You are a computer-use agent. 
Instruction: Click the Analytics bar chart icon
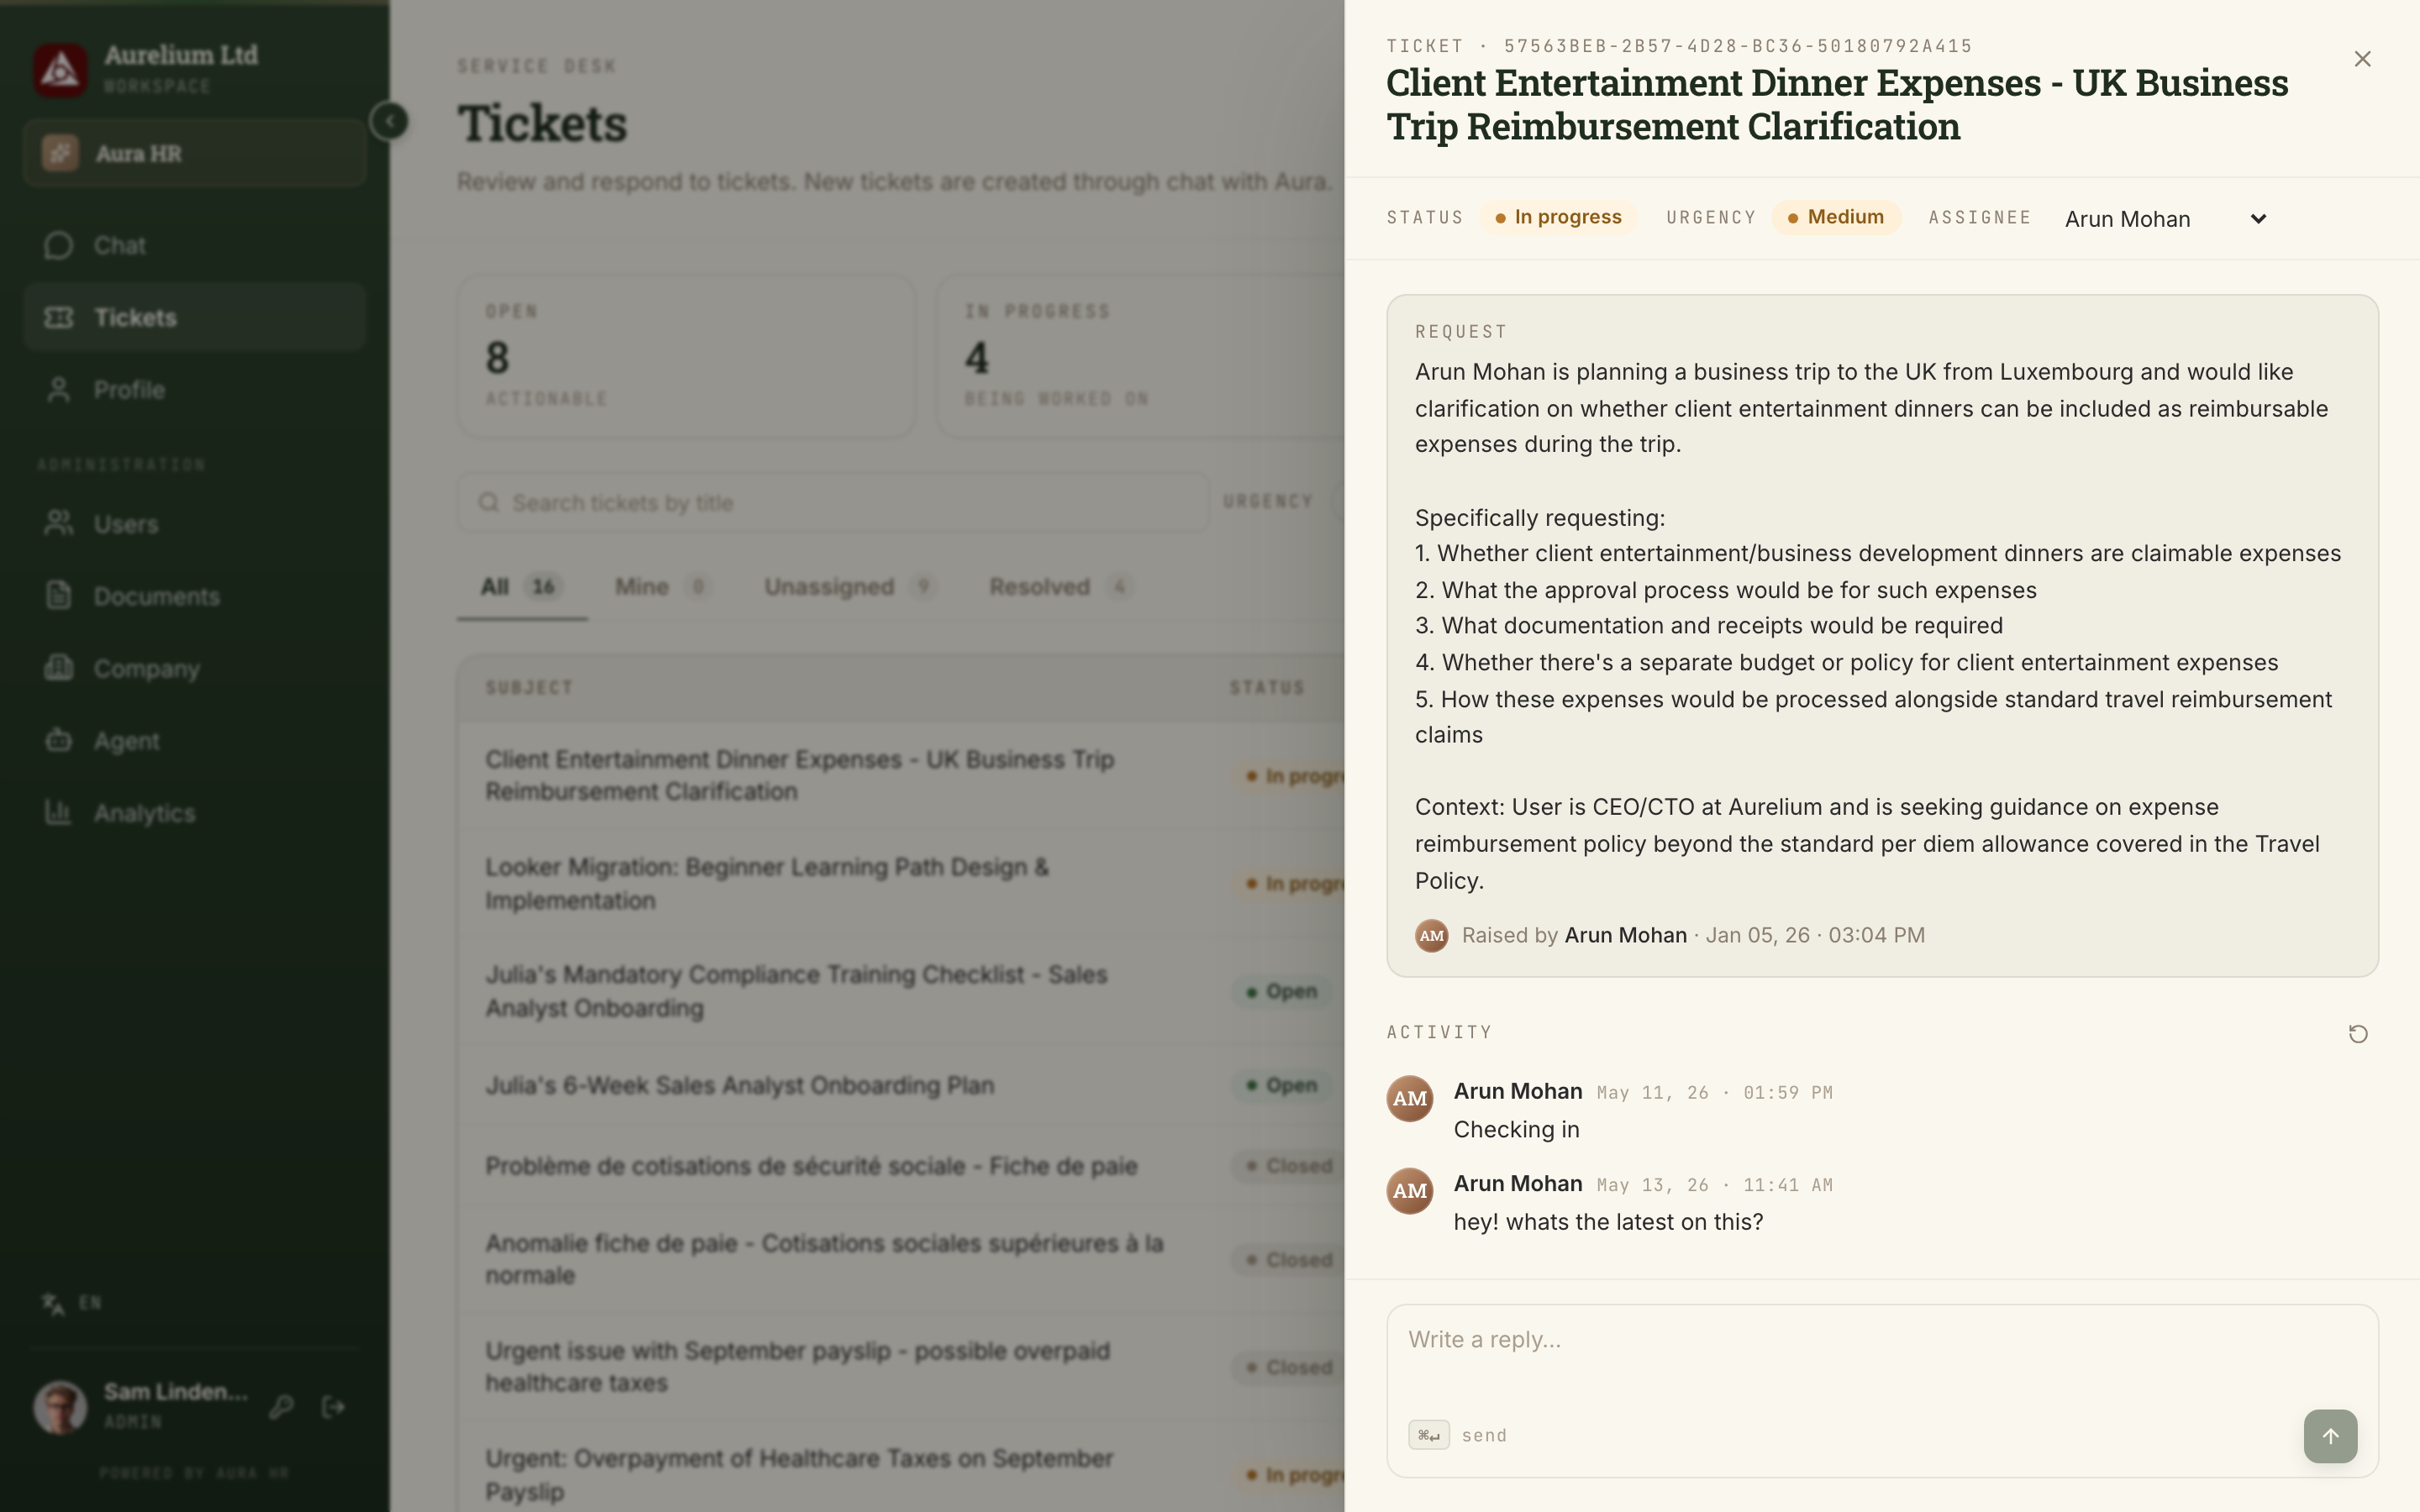(x=58, y=812)
